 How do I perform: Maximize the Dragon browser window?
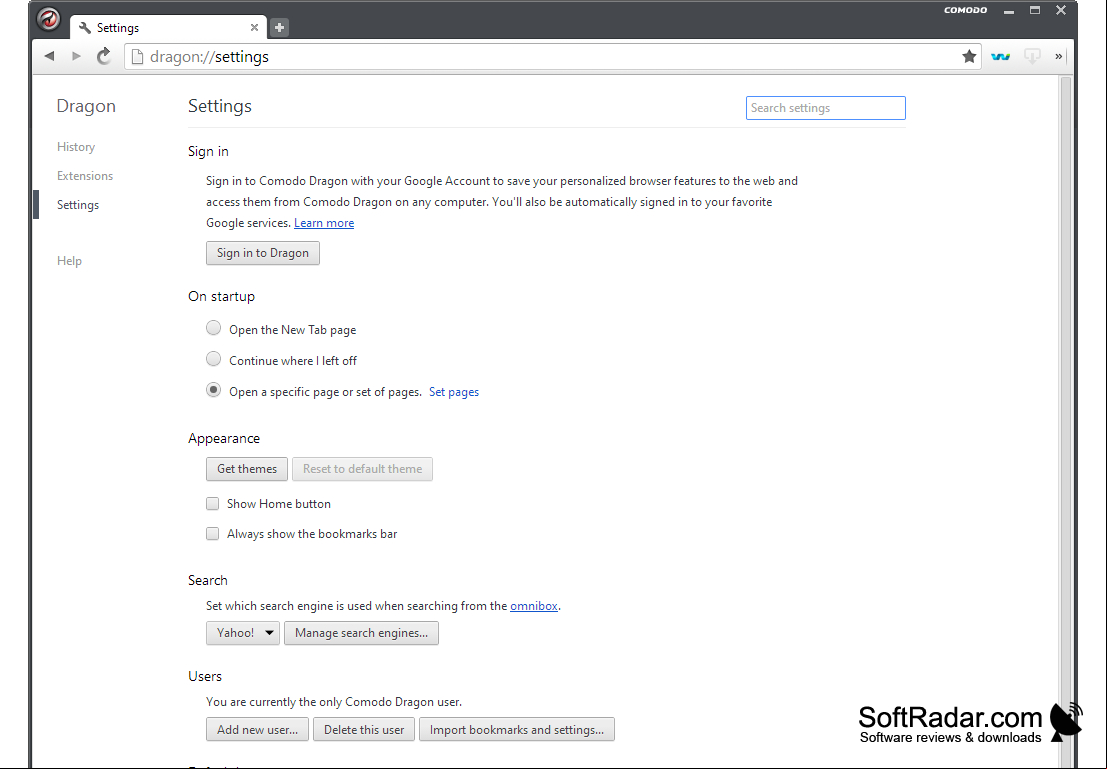tap(1035, 10)
